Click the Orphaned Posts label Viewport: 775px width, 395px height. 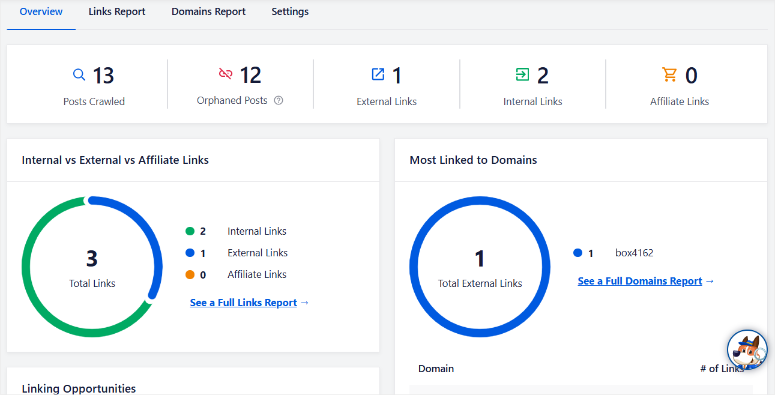tap(232, 100)
